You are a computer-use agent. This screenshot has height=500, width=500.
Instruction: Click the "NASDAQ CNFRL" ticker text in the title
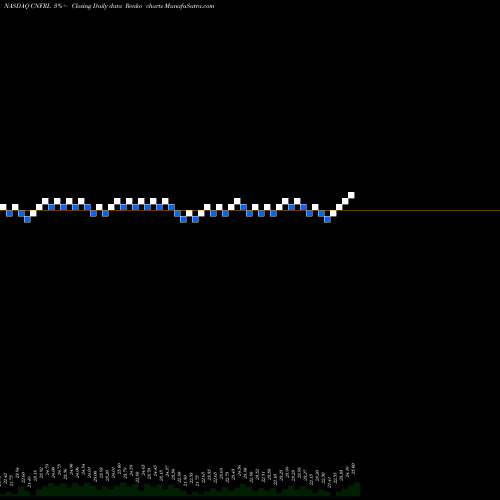27,6
